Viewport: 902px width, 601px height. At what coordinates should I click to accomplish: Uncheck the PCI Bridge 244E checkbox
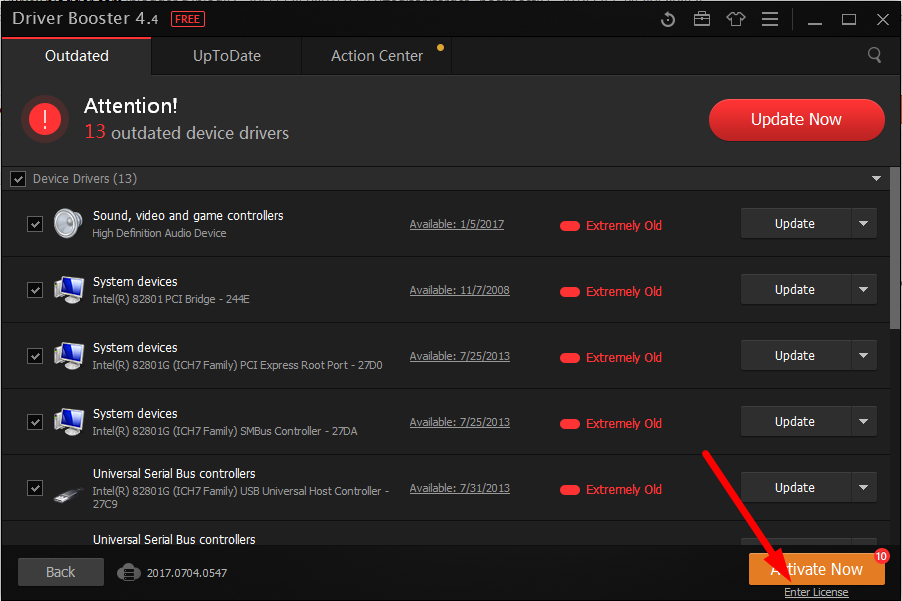point(35,290)
